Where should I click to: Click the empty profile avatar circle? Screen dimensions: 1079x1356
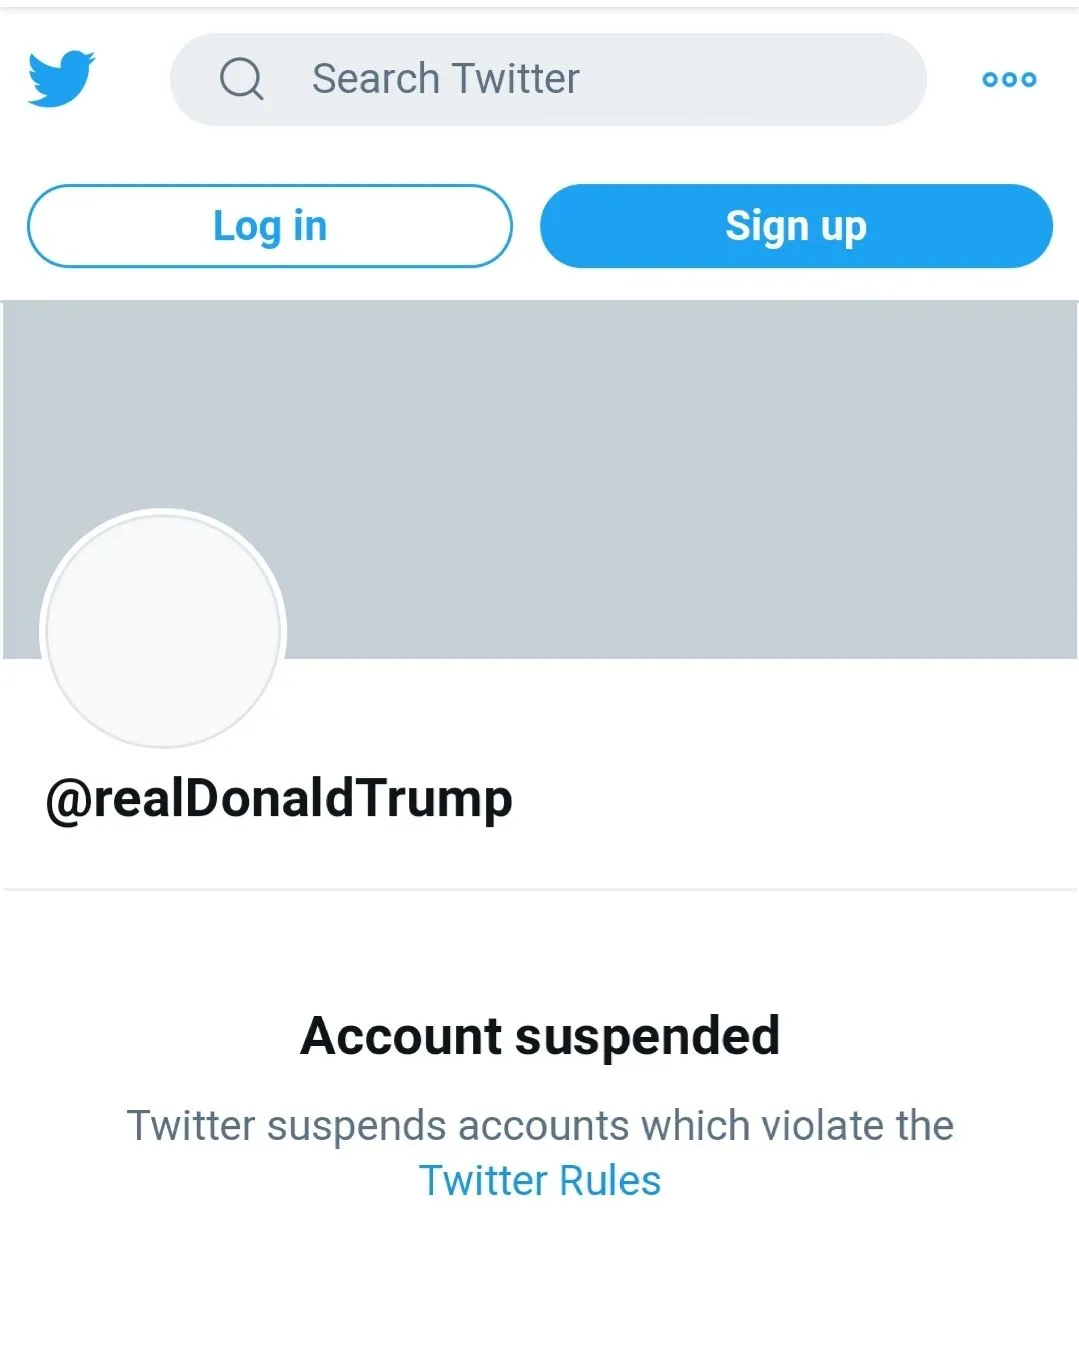(164, 630)
